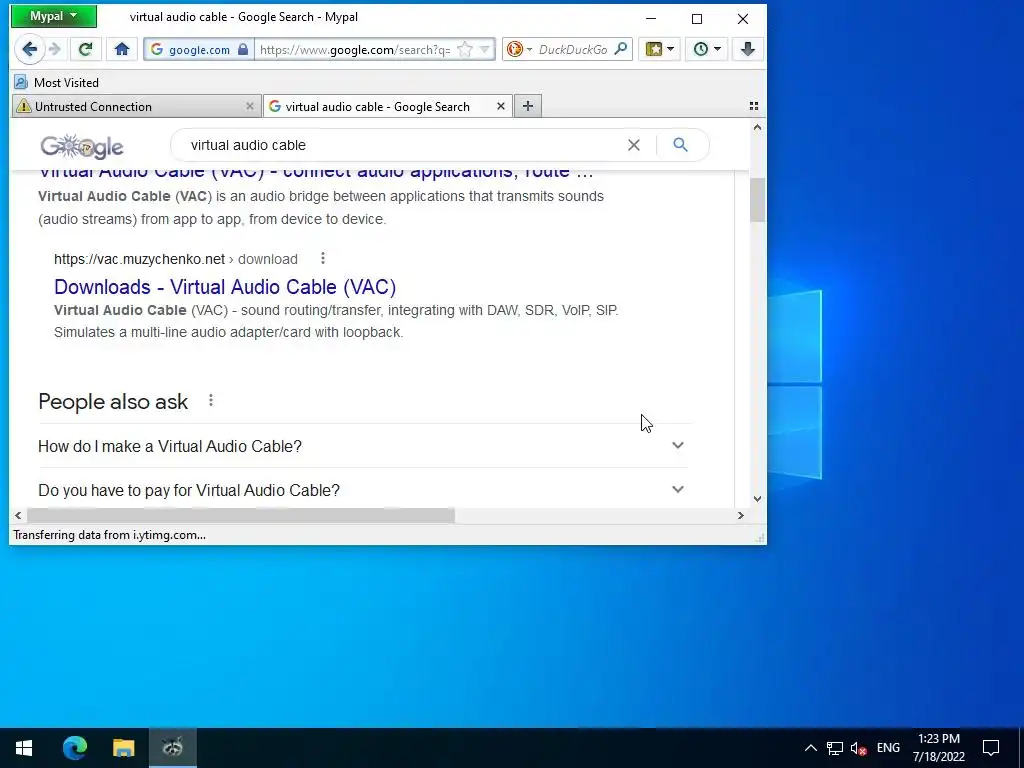1024x768 pixels.
Task: Clear the Google search query
Action: [633, 145]
